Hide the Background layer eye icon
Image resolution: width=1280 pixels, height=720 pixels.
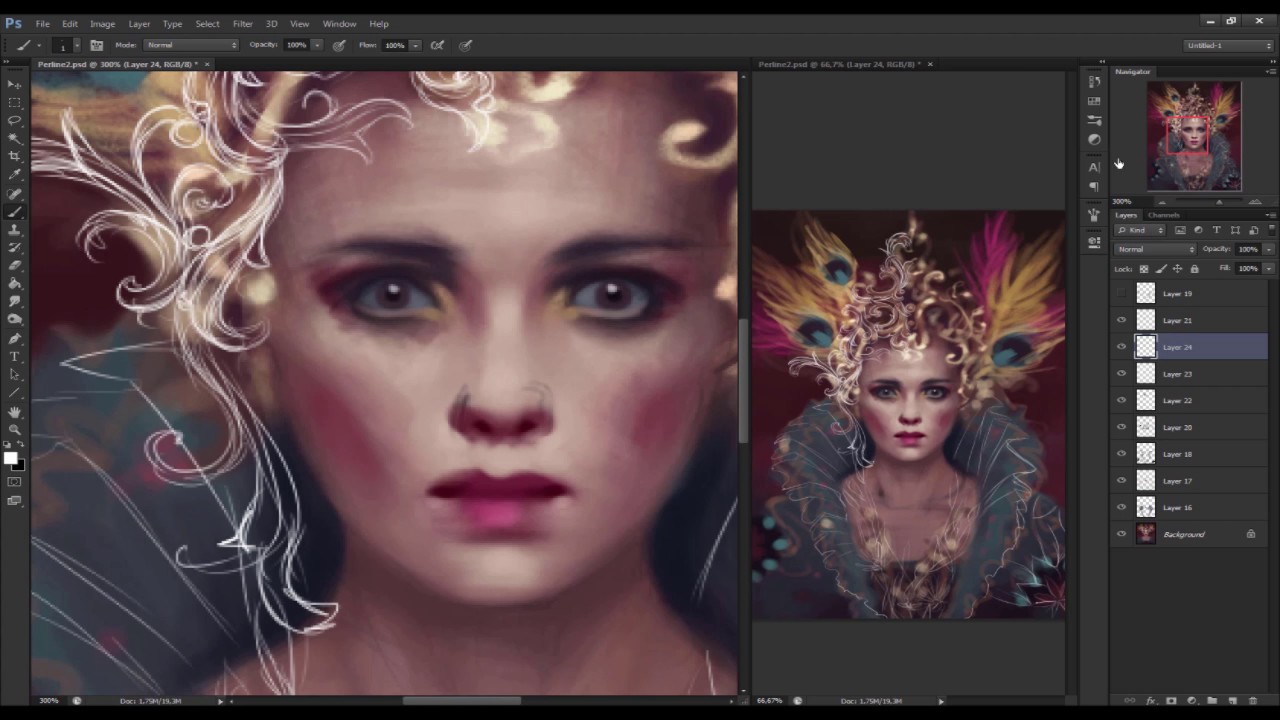point(1121,534)
